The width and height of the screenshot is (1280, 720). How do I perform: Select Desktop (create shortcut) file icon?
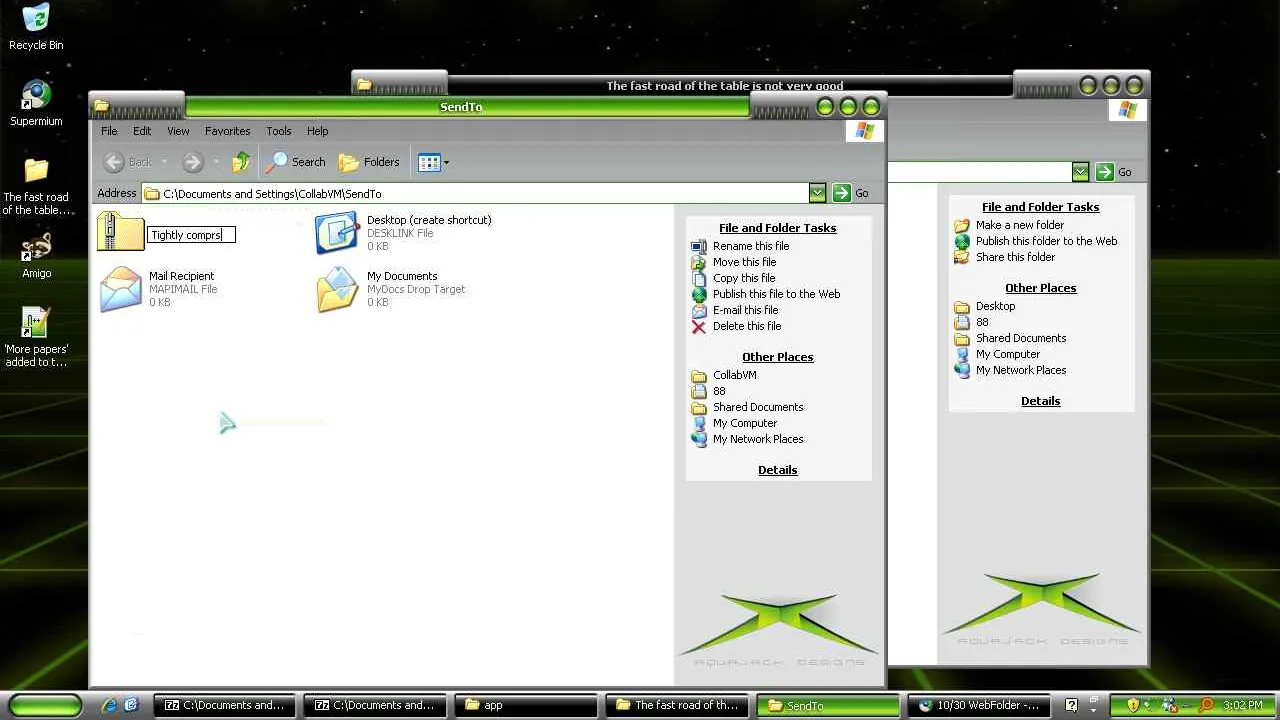(x=337, y=233)
